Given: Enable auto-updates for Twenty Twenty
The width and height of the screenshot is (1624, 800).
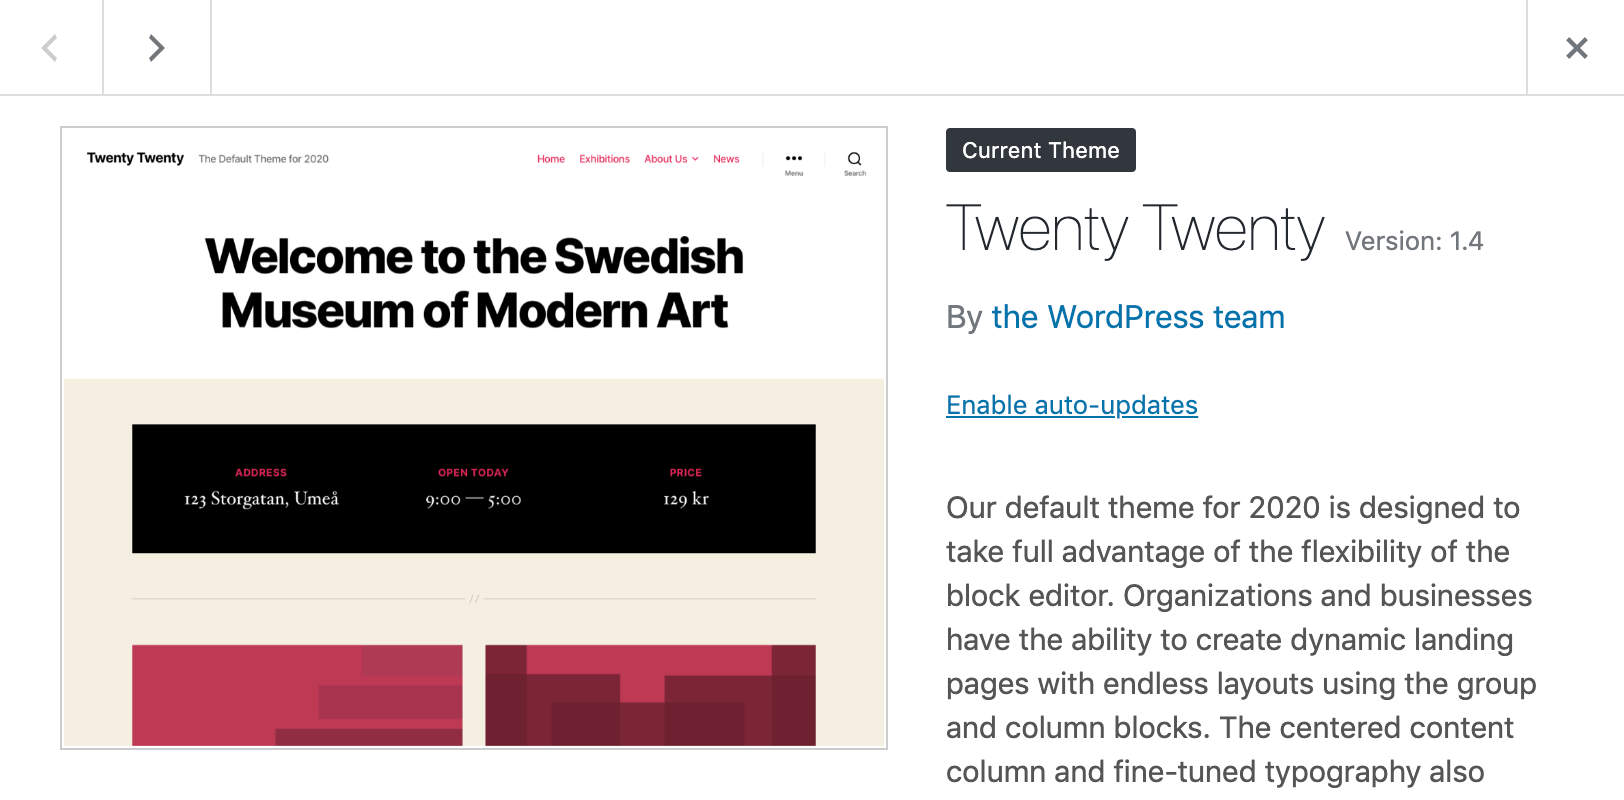Looking at the screenshot, I should 1071,405.
